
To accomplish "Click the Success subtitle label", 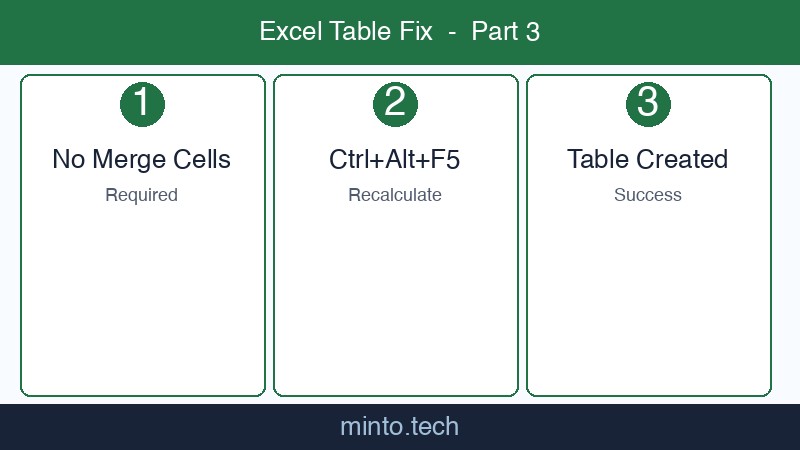I will (648, 195).
